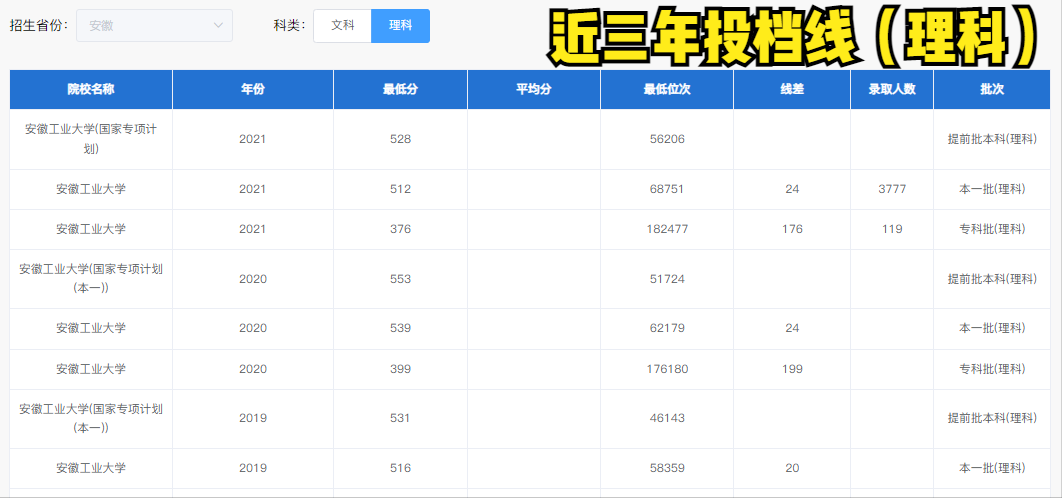Click the line difference cell 176
1062x498 pixels.
[792, 229]
